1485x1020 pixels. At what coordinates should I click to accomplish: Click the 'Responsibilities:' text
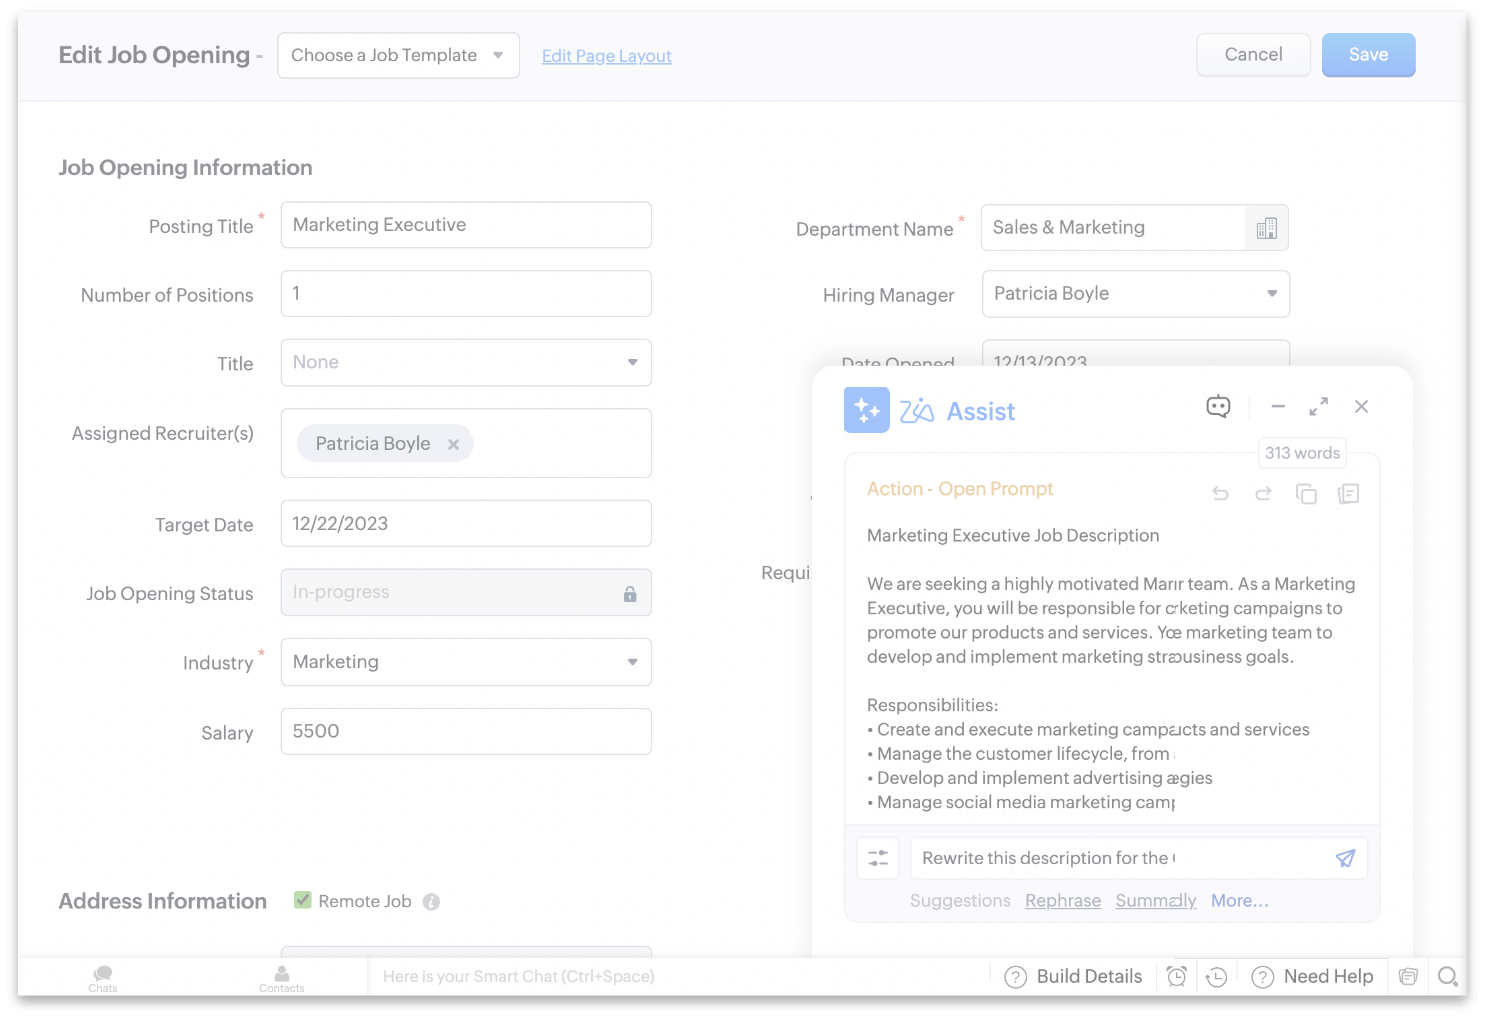click(932, 705)
